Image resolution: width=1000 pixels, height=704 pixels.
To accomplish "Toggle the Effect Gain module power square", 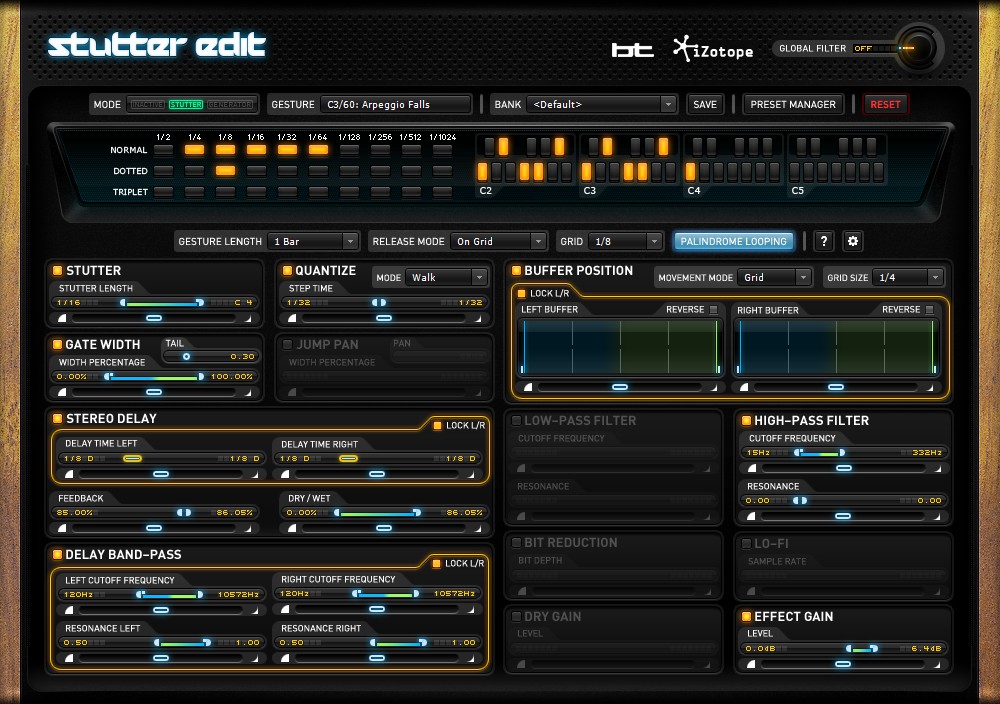I will pos(746,617).
